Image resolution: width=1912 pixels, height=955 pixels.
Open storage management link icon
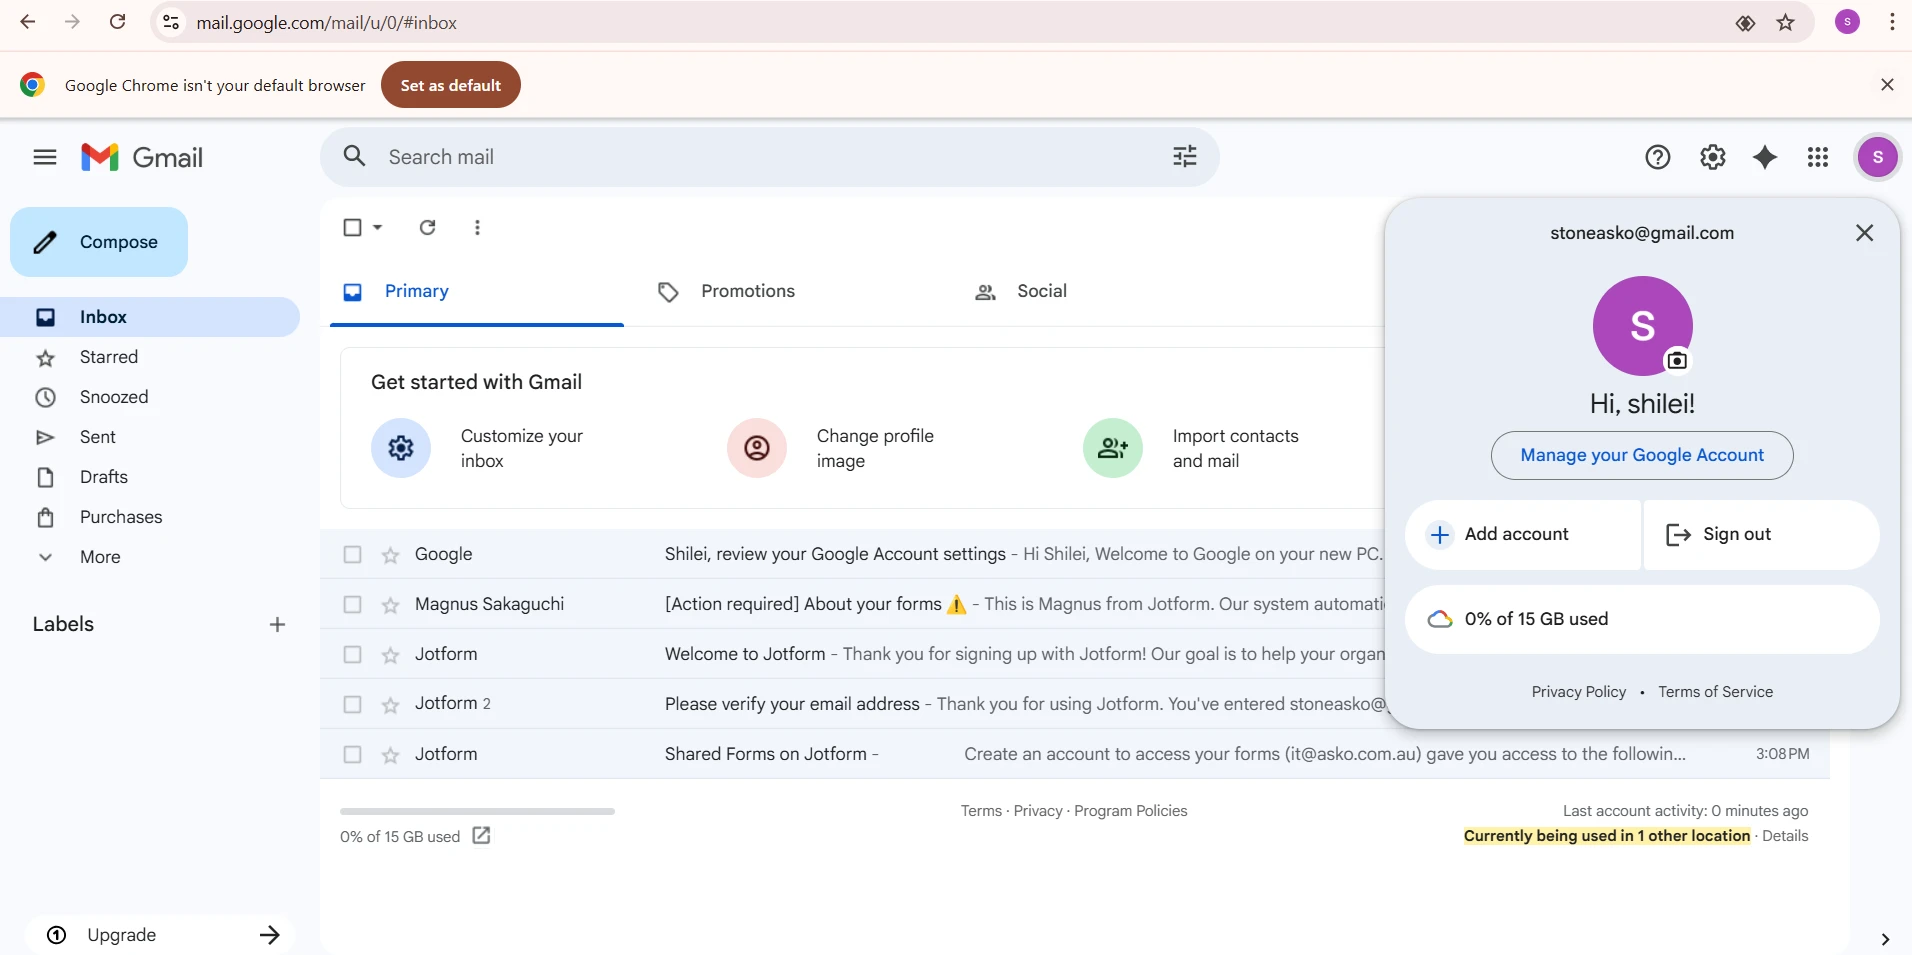pyautogui.click(x=481, y=835)
